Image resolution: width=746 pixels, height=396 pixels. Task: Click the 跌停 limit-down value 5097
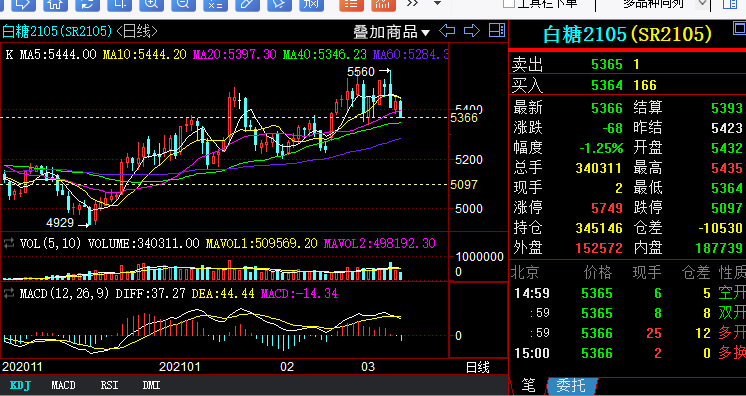pyautogui.click(x=727, y=208)
